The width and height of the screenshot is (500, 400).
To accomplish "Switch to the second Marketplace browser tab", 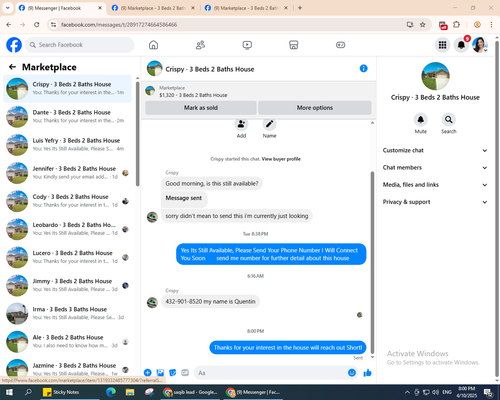I will [x=153, y=8].
